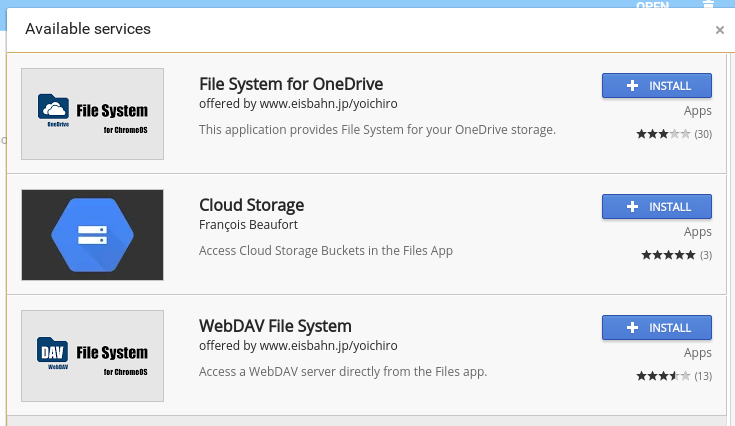This screenshot has height=426, width=735.
Task: Click the Cloud Storage five-star rating
Action: 668,255
